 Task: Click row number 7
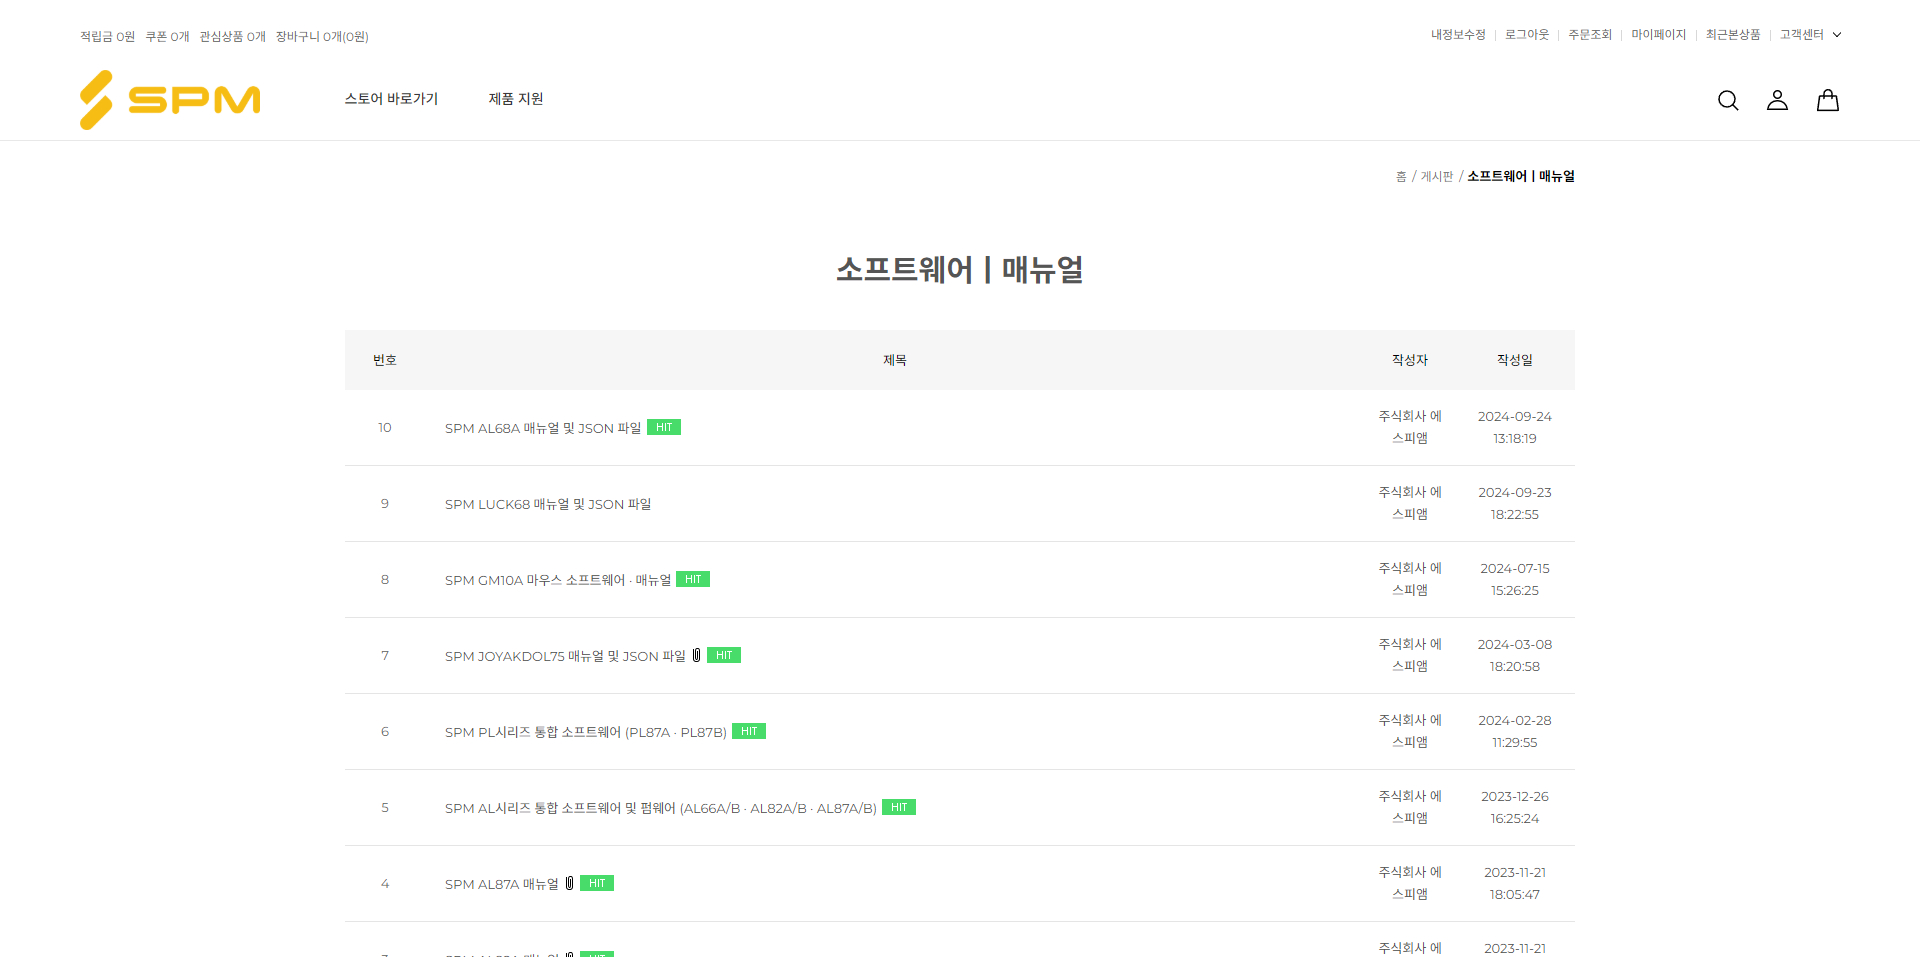point(385,655)
